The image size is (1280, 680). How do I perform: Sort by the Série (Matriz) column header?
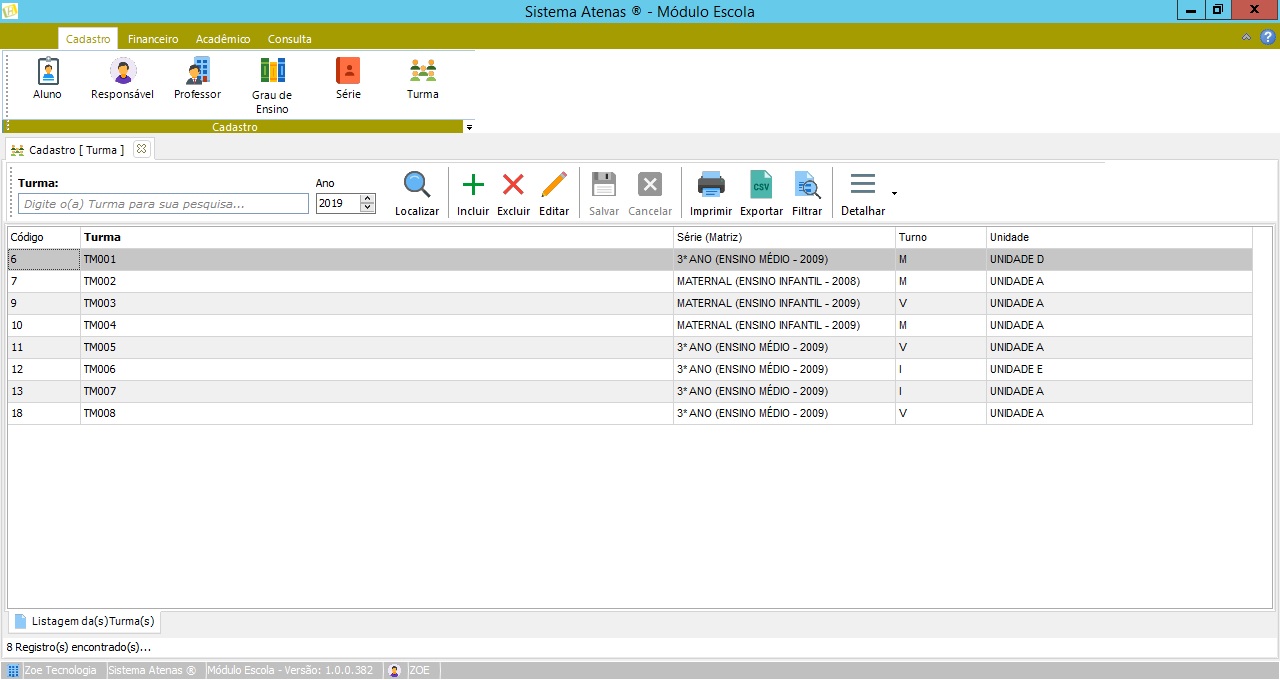point(785,237)
